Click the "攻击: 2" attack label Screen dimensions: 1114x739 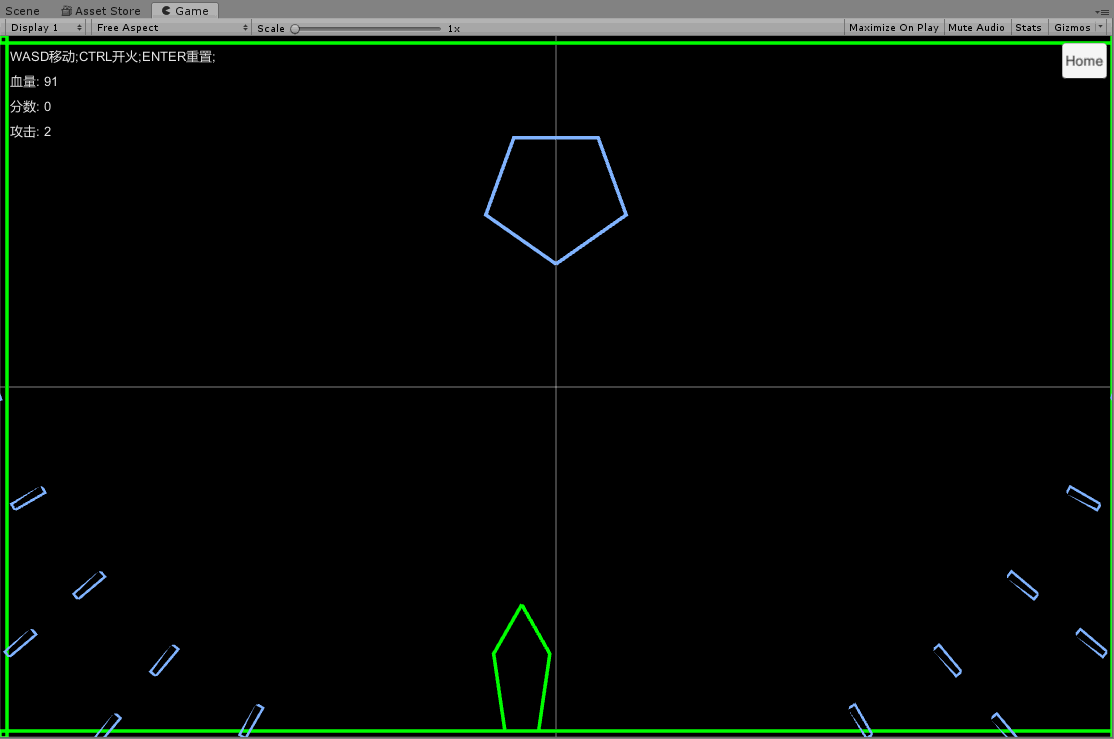click(31, 131)
